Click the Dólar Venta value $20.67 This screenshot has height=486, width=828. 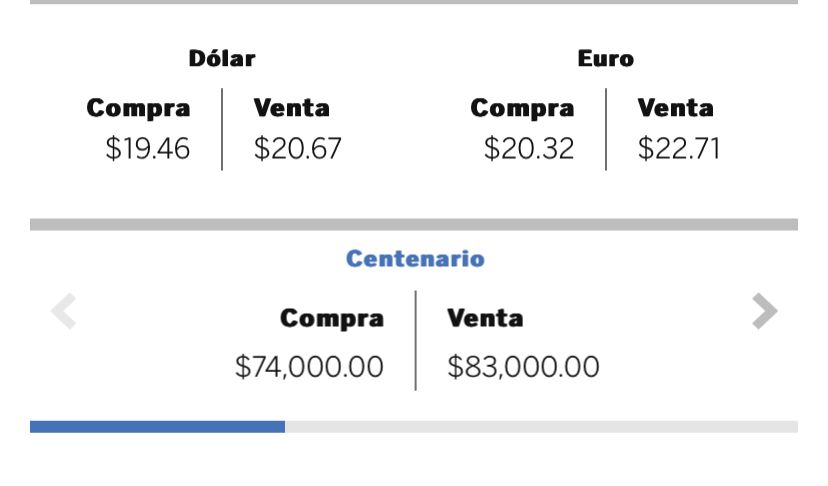[298, 148]
